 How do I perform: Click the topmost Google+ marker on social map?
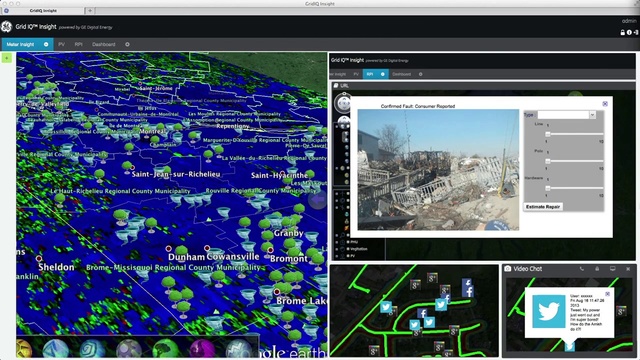(432, 278)
